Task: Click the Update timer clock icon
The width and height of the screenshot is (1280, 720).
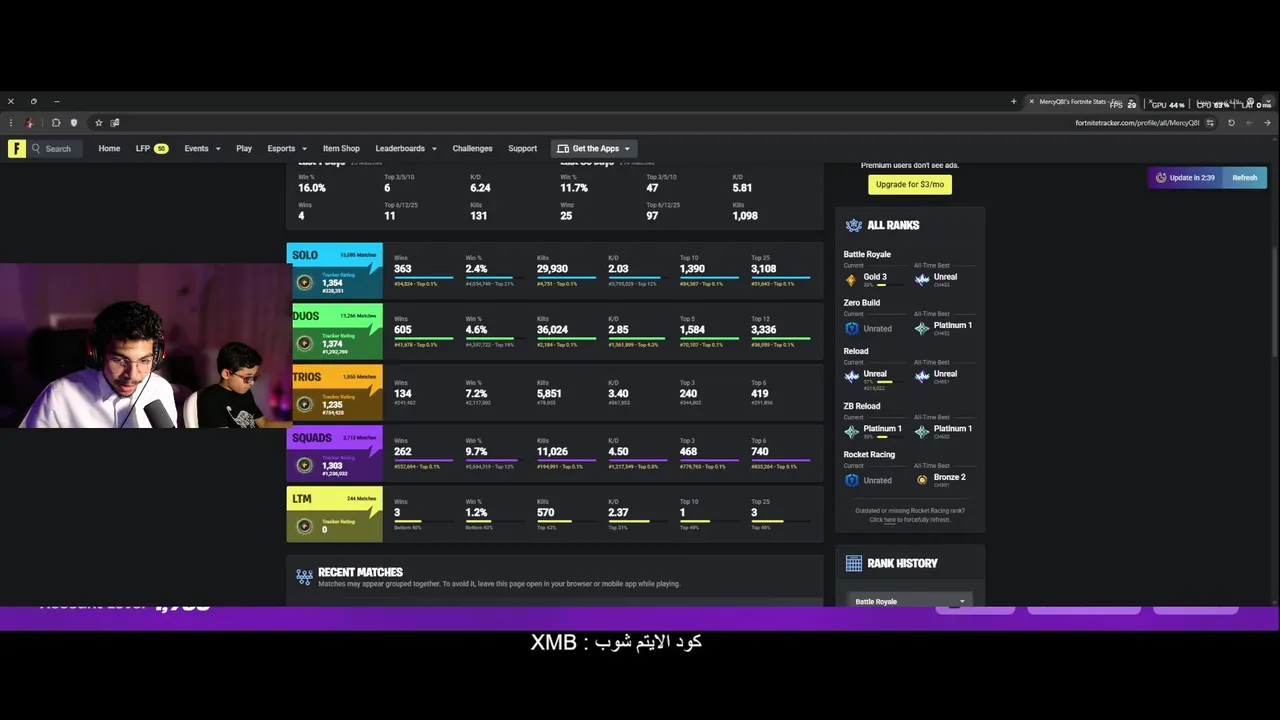Action: 1161,178
